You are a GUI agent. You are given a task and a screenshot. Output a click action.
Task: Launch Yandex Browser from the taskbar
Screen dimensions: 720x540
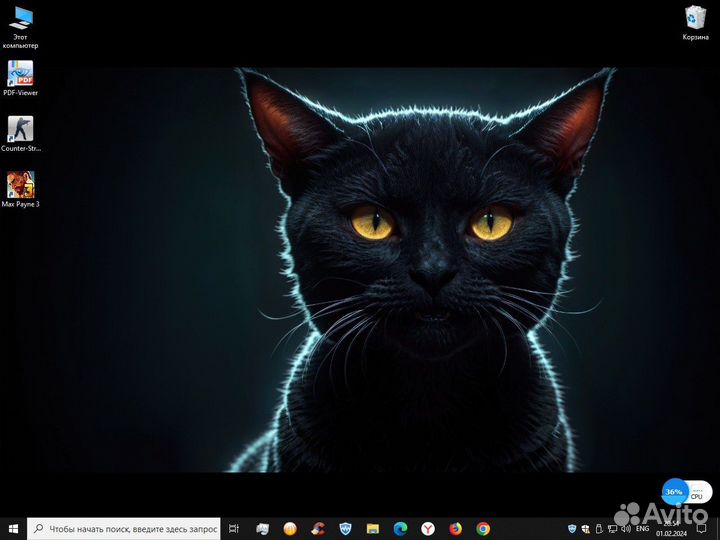pyautogui.click(x=428, y=529)
